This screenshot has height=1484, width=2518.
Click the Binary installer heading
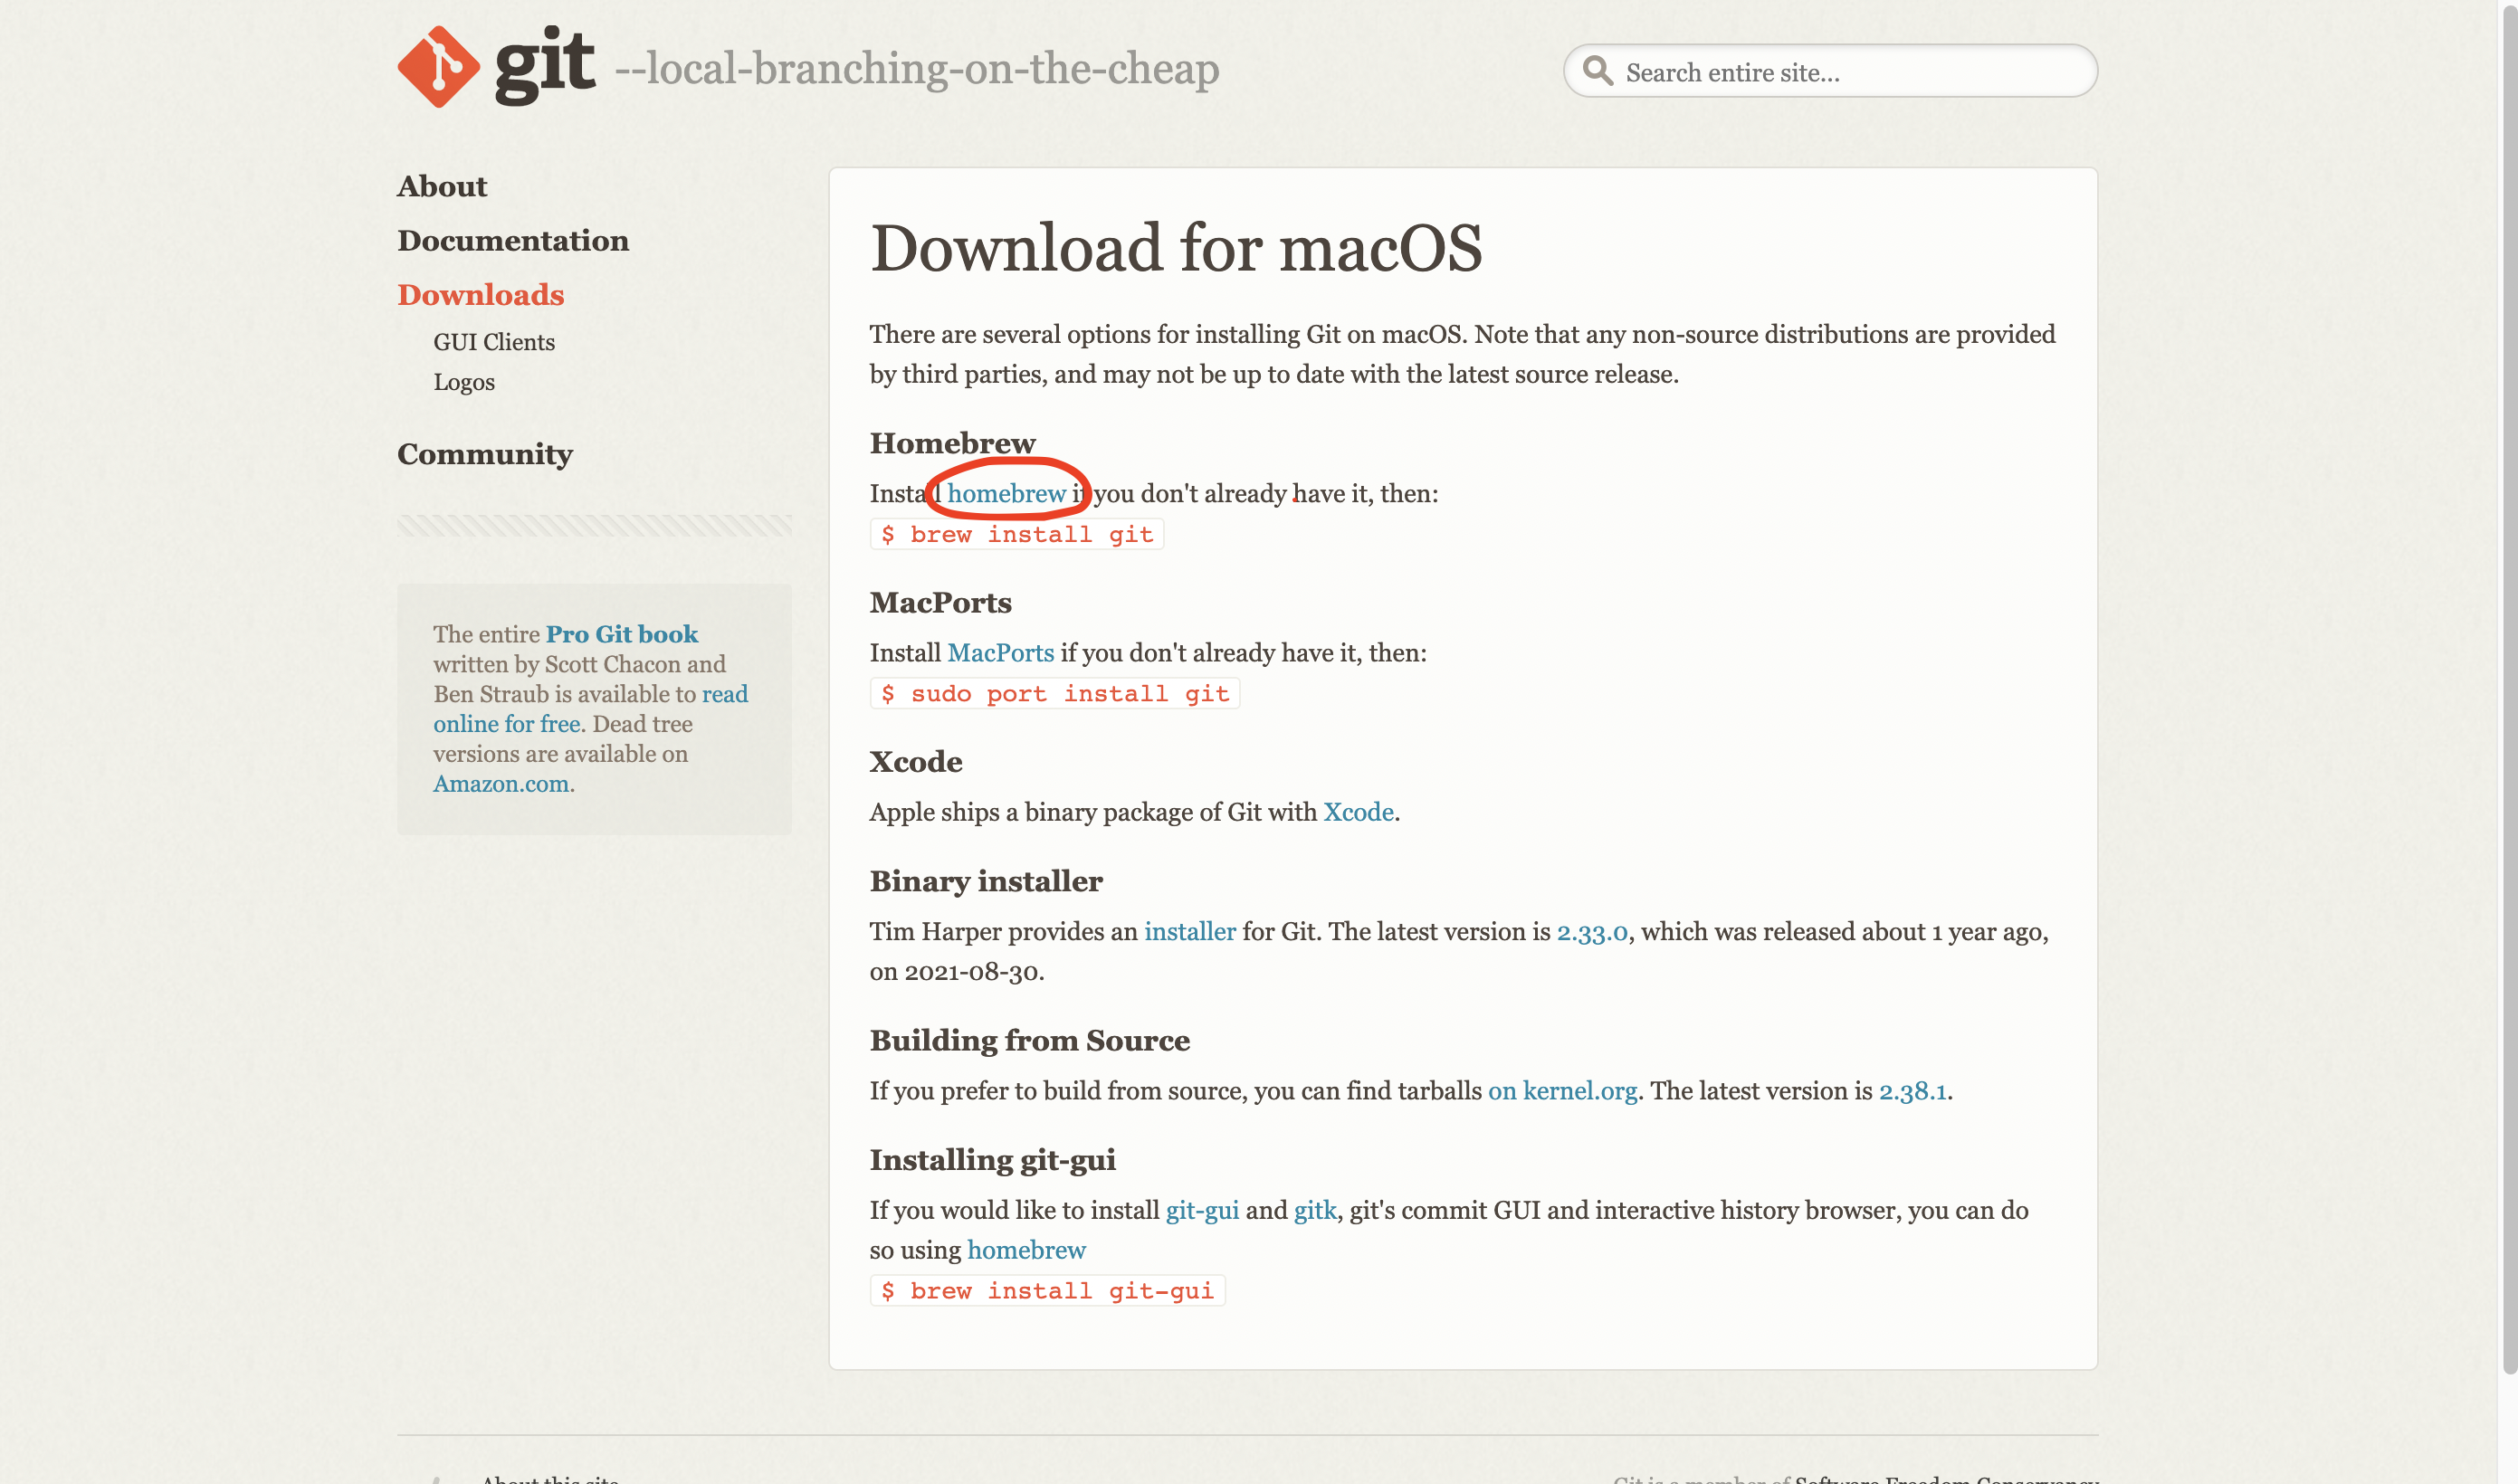pos(985,881)
